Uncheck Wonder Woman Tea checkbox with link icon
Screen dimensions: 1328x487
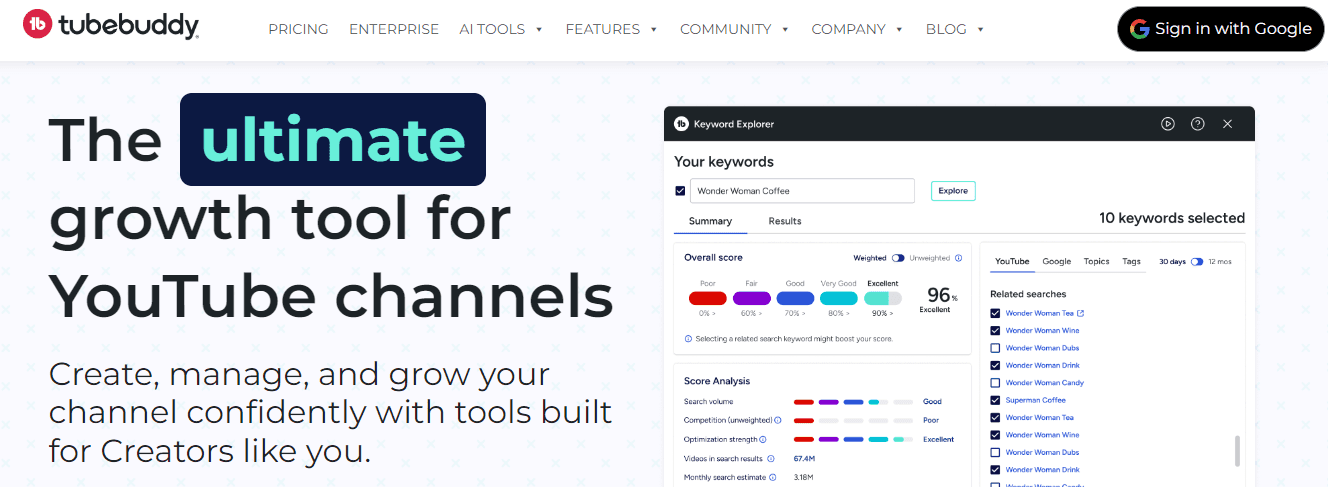(995, 313)
